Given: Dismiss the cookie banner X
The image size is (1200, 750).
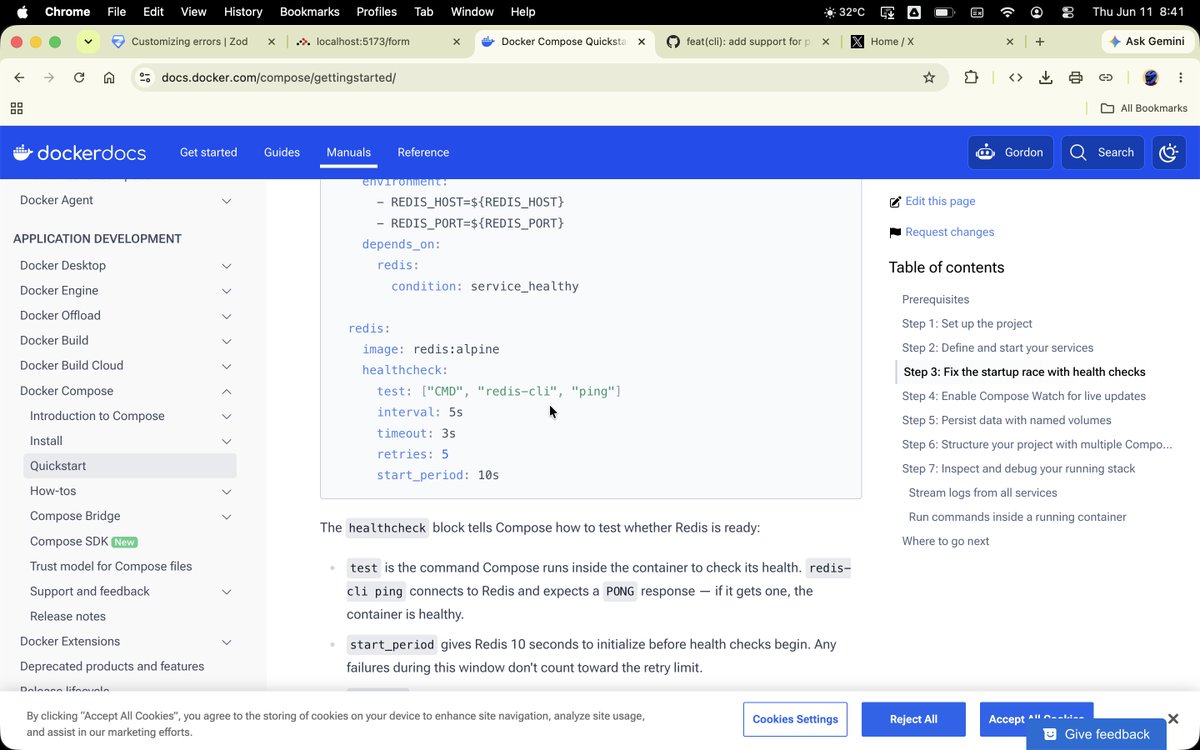Looking at the screenshot, I should [1173, 719].
